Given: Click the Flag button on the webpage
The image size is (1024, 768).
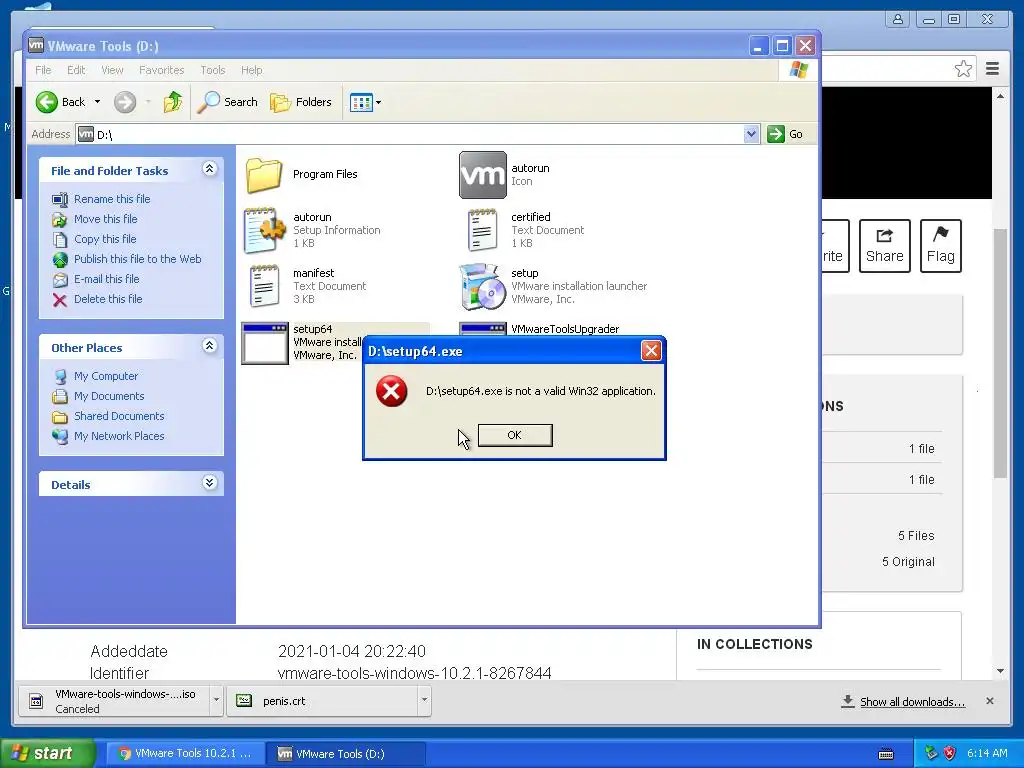Looking at the screenshot, I should [940, 246].
